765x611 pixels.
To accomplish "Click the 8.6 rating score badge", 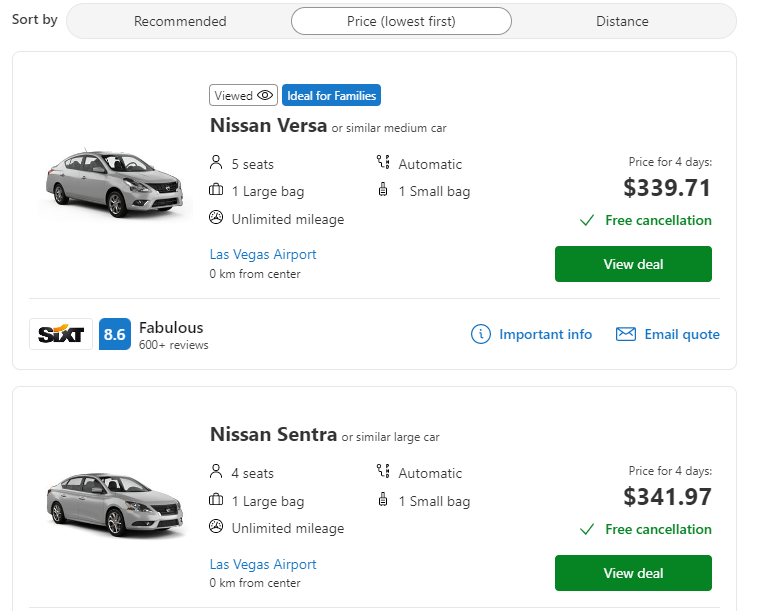I will click(115, 334).
